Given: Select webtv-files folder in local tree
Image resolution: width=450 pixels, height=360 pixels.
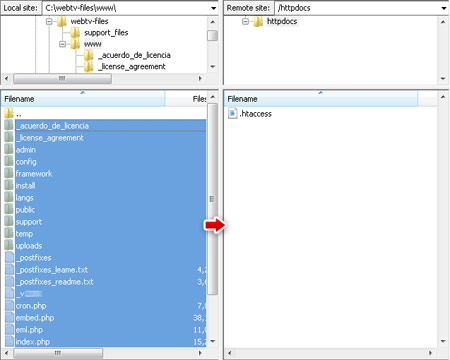Looking at the screenshot, I should coord(89,21).
